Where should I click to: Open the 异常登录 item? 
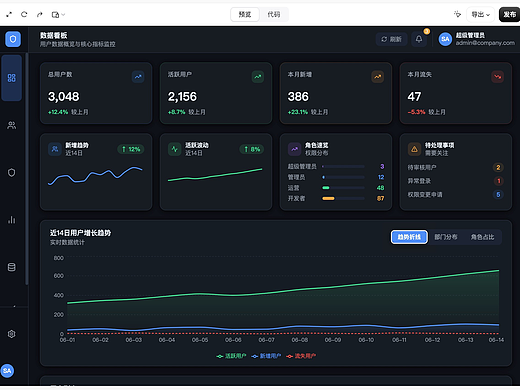(455, 181)
